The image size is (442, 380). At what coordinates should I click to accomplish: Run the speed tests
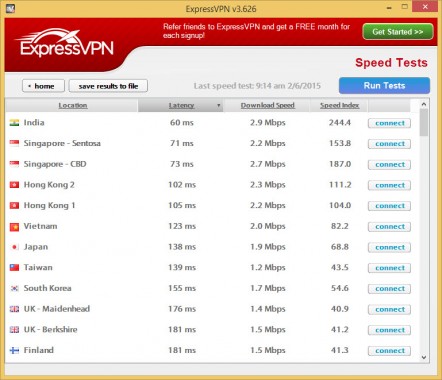(x=384, y=86)
